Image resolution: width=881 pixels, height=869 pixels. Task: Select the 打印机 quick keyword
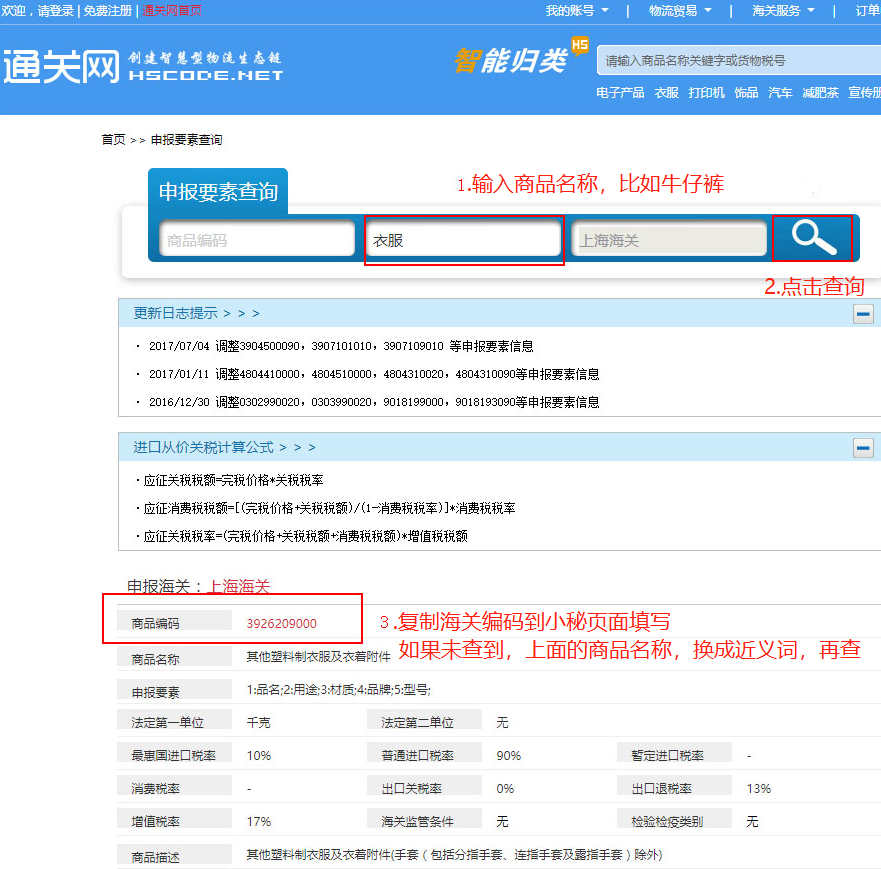(x=706, y=93)
